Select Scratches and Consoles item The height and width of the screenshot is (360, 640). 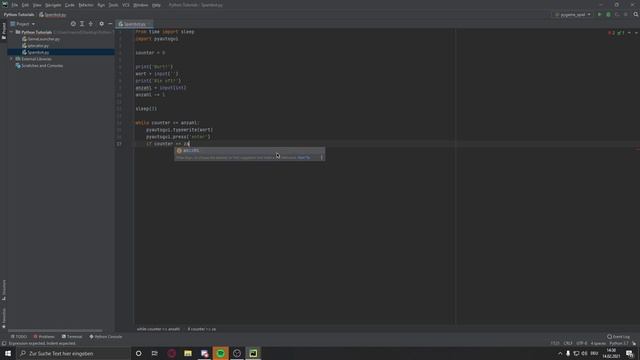click(x=42, y=65)
